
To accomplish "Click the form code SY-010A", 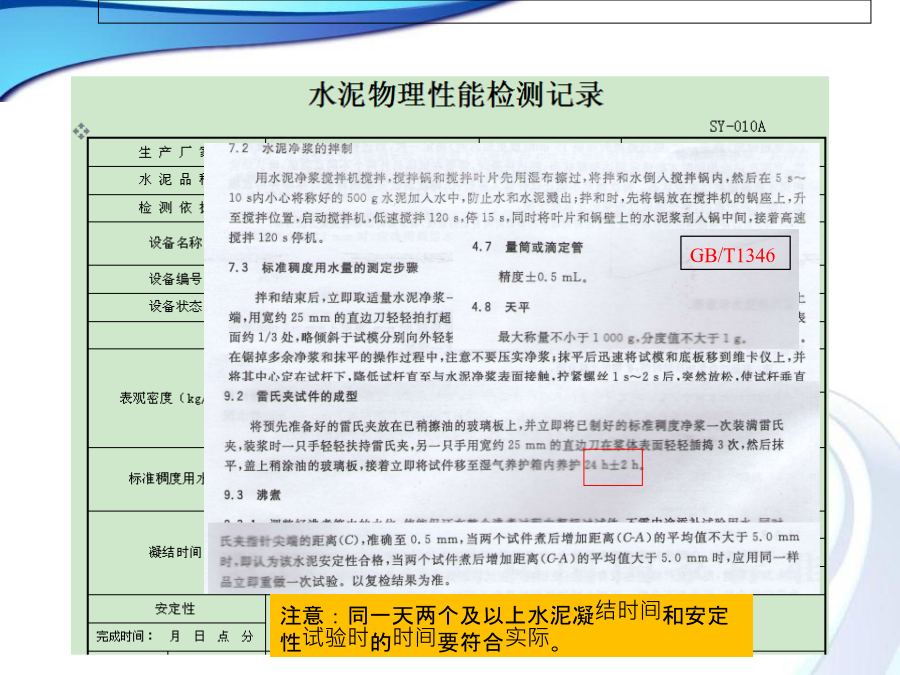I will (x=737, y=126).
